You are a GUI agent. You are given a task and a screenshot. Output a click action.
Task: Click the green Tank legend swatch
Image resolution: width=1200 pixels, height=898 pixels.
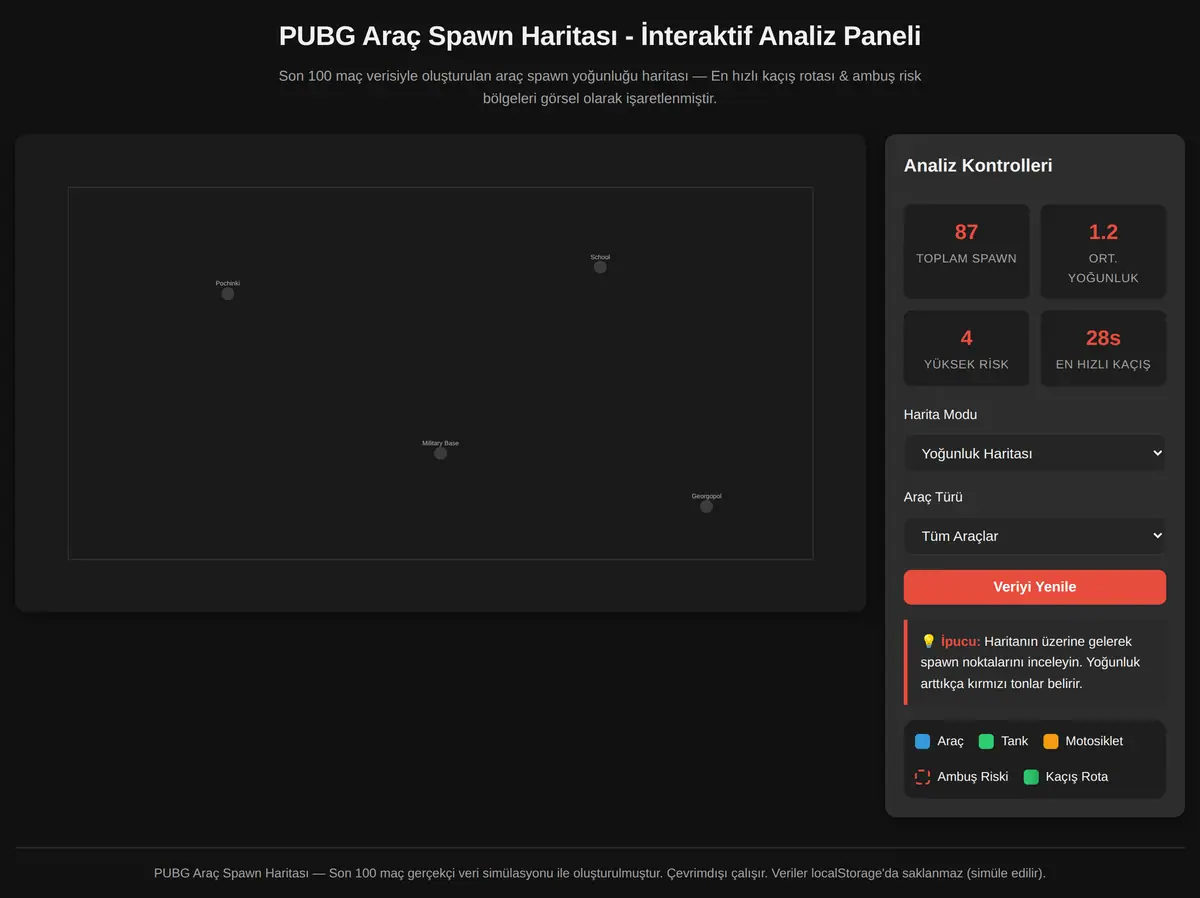tap(986, 741)
